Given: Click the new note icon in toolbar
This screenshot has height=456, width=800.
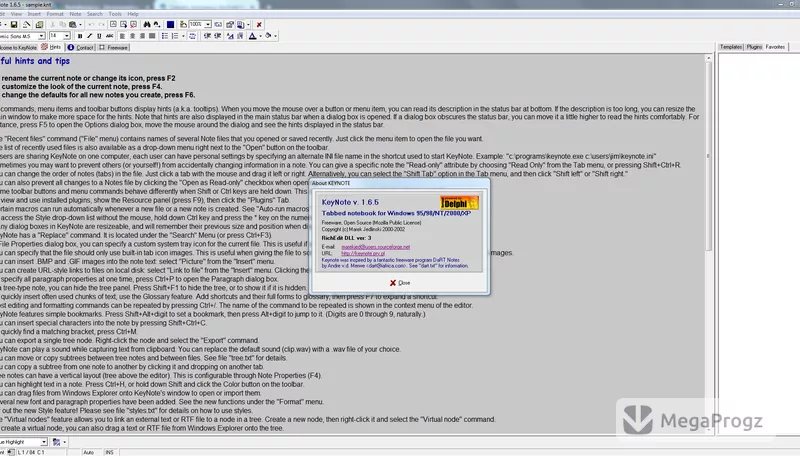Looking at the screenshot, I should (x=113, y=24).
